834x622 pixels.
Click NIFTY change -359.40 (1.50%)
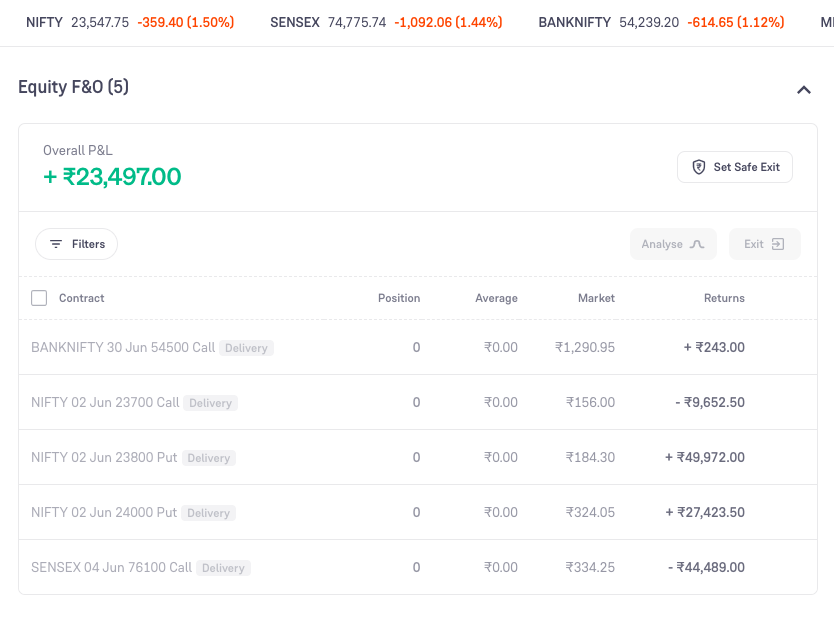click(186, 22)
